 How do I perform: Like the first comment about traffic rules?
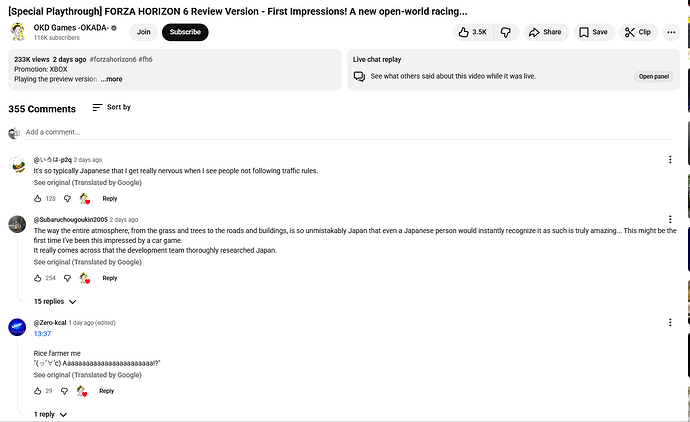tap(38, 199)
